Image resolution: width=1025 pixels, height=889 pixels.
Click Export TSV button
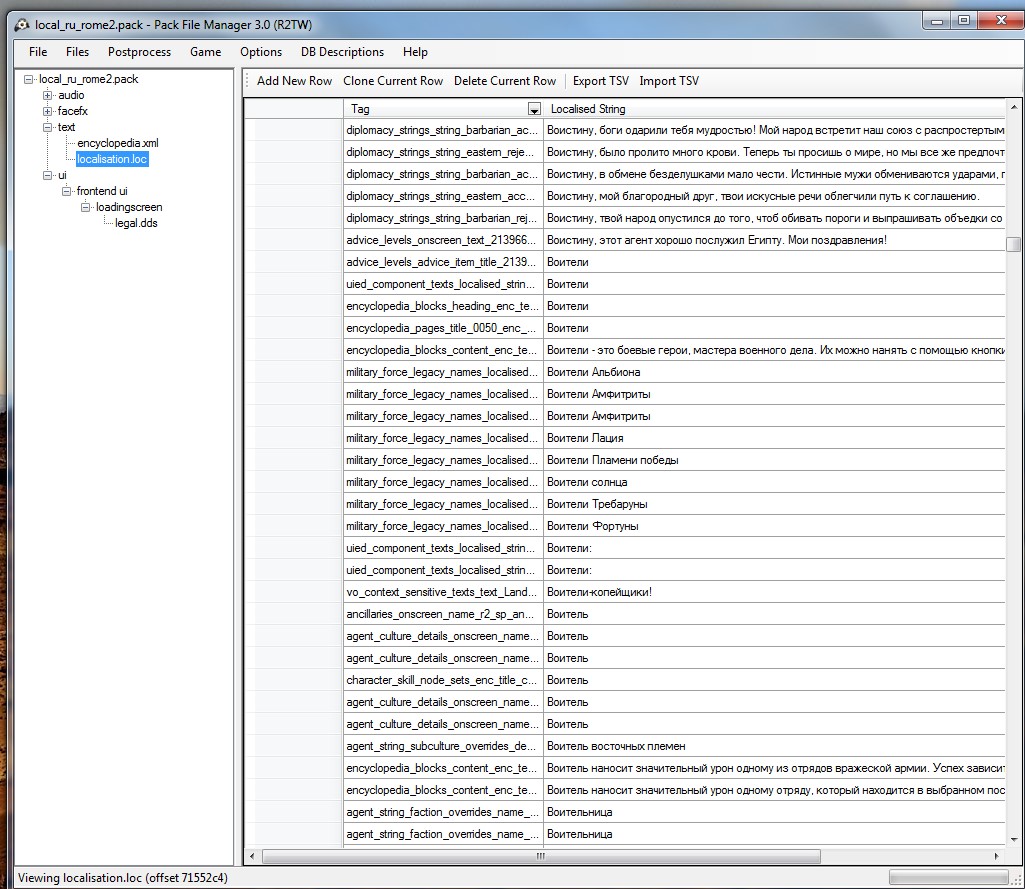[x=601, y=81]
